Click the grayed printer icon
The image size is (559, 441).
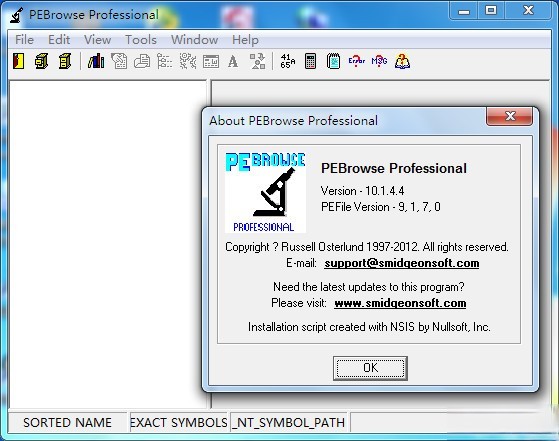(x=142, y=61)
